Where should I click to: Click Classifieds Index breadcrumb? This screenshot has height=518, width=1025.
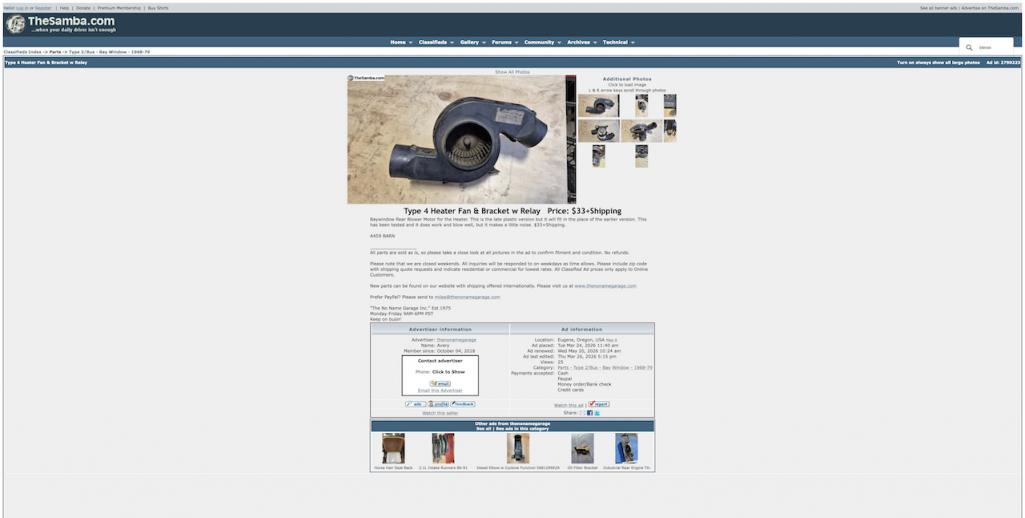(x=22, y=52)
